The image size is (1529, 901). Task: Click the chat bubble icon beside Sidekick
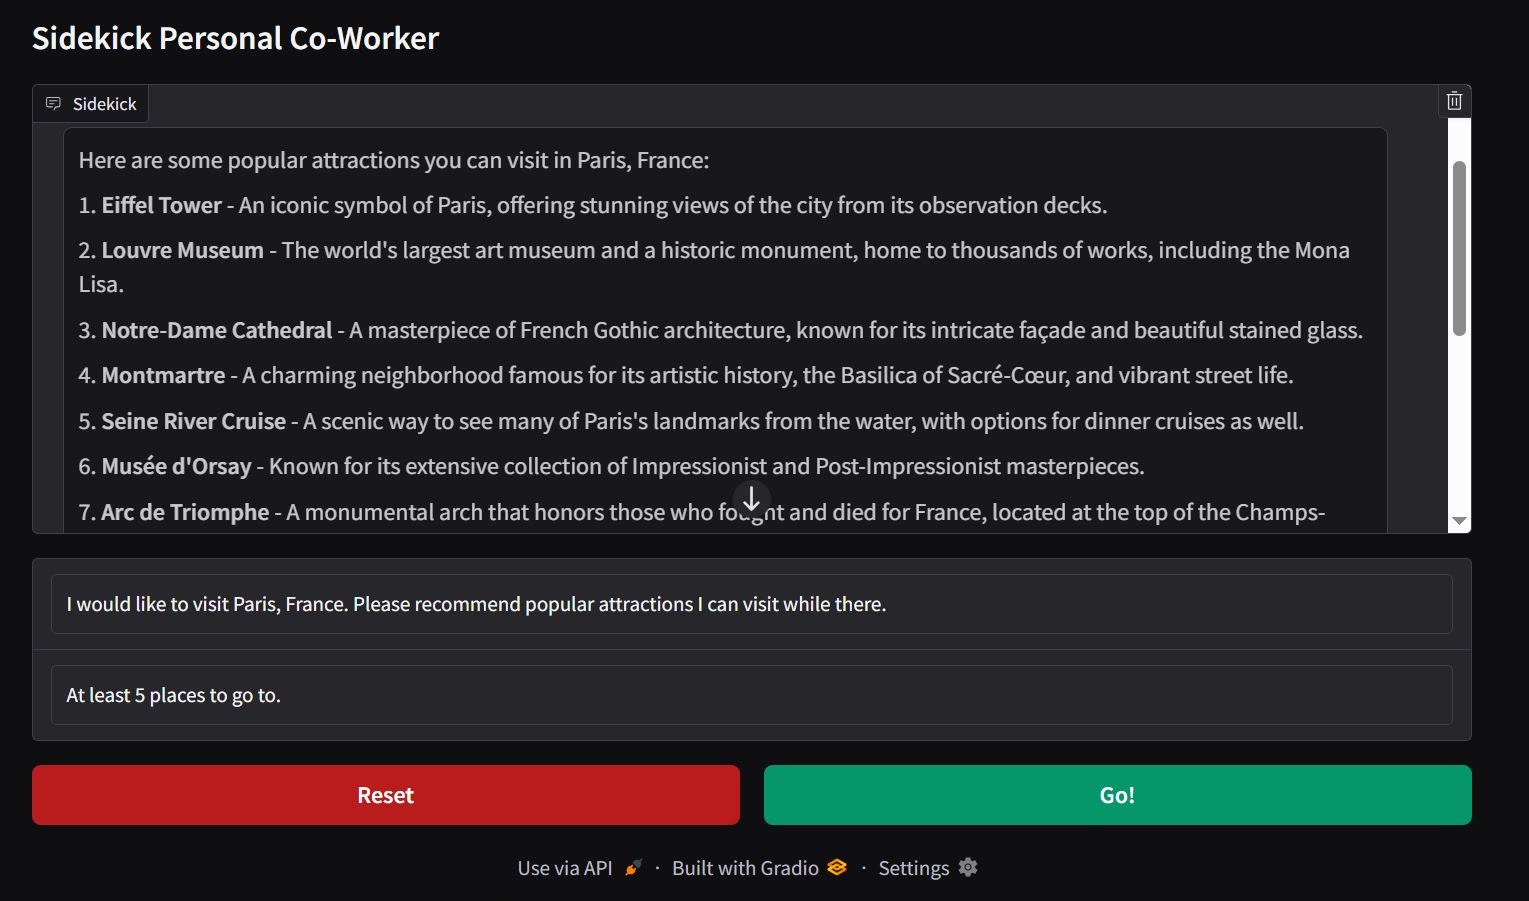(x=54, y=104)
